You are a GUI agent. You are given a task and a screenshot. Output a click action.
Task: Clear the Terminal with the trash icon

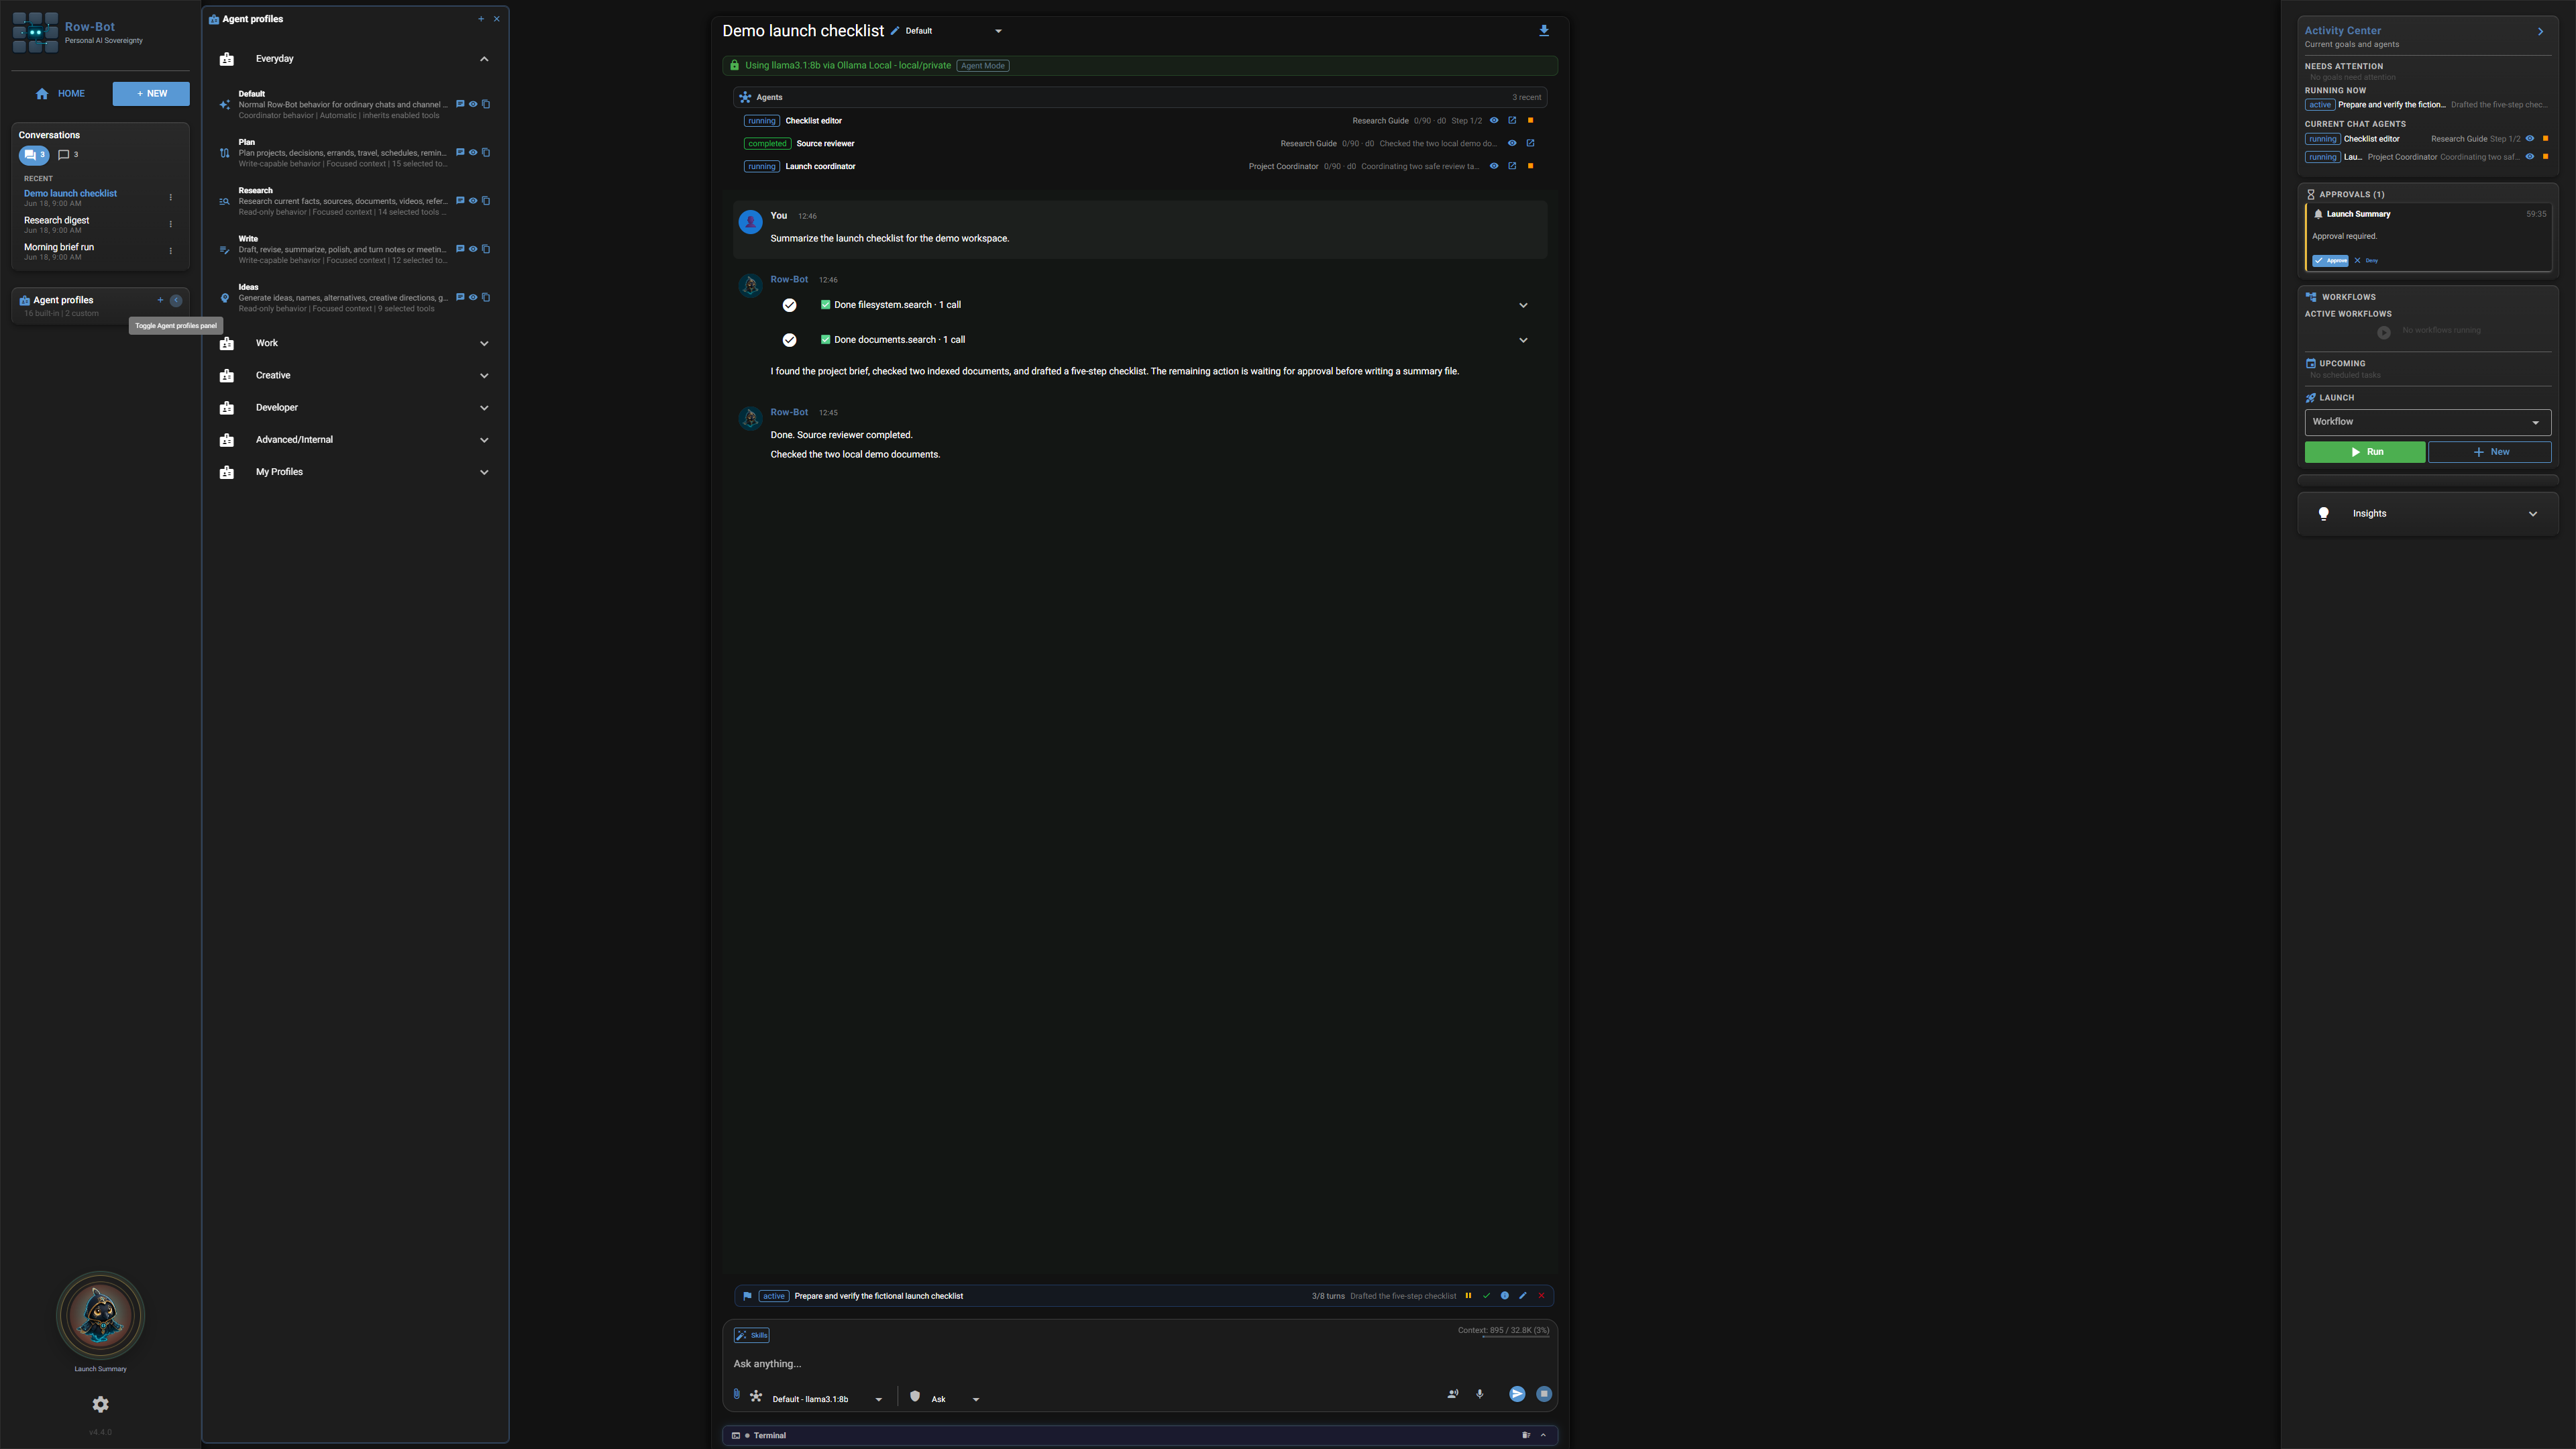(x=1526, y=1435)
